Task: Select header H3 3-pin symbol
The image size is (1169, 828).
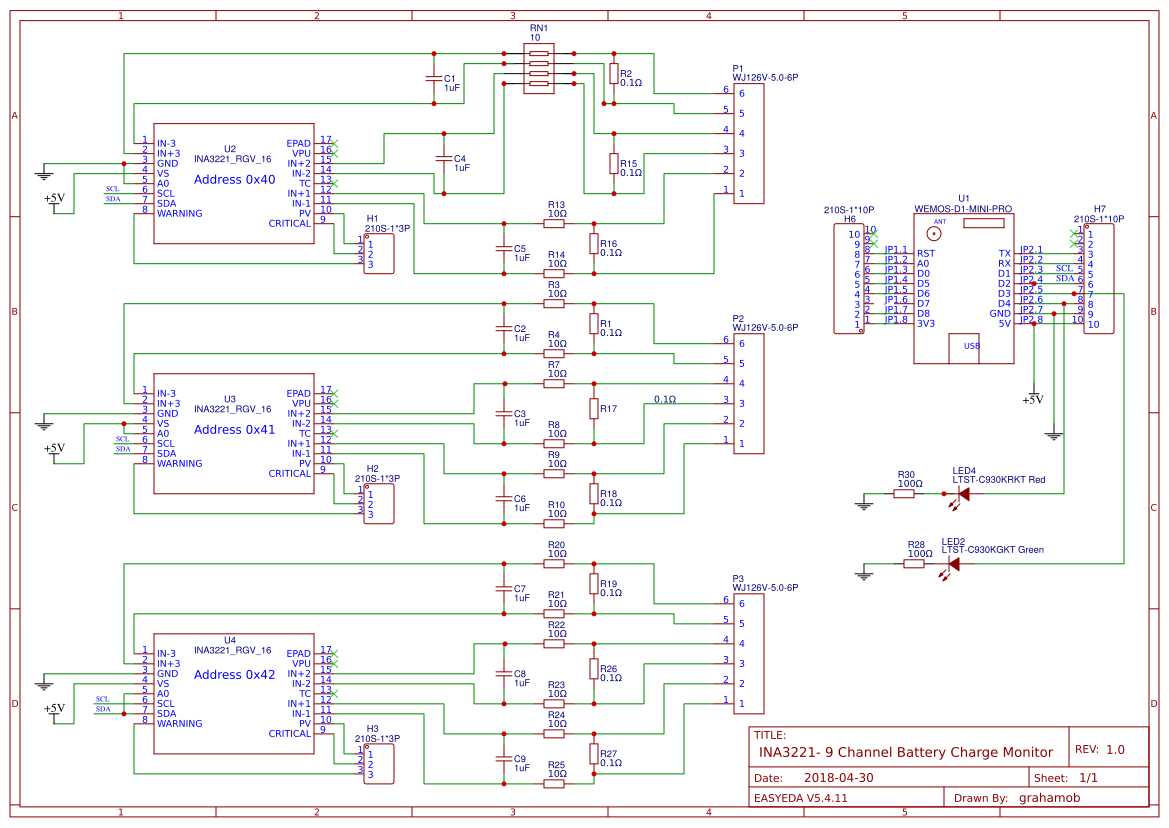Action: 379,763
